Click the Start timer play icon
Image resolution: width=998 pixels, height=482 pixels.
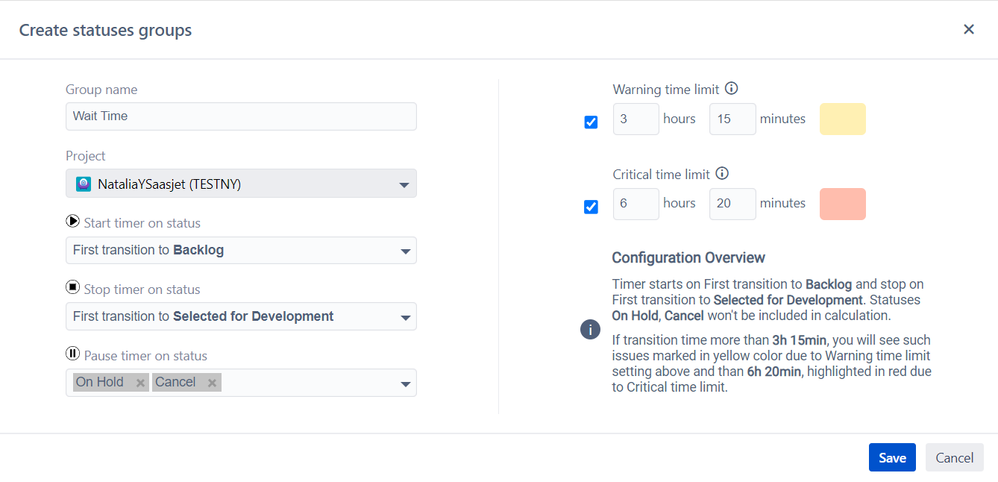pyautogui.click(x=72, y=222)
